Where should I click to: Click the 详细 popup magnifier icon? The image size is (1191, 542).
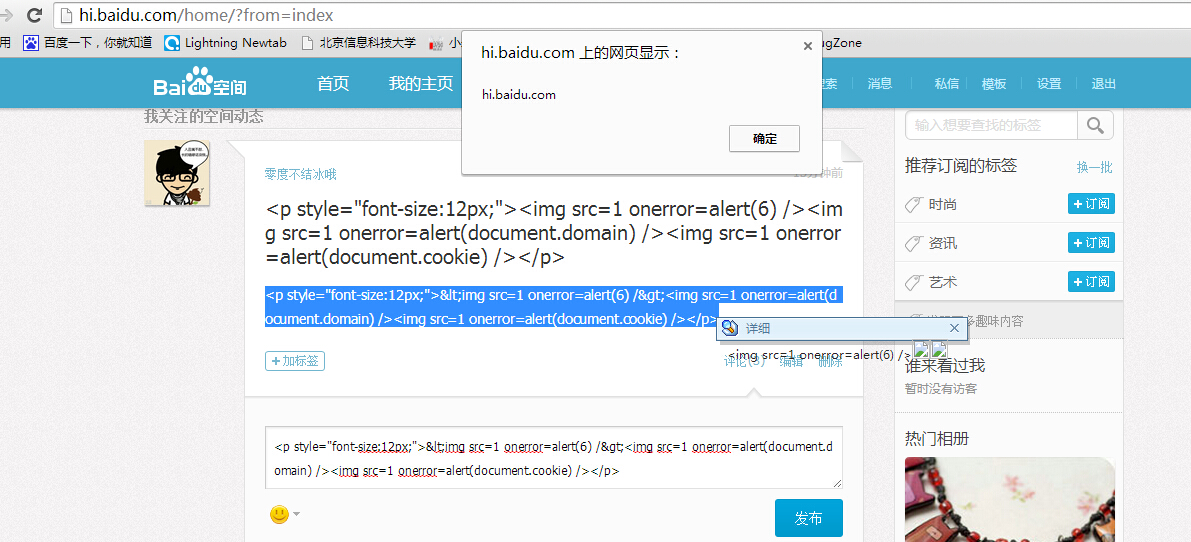tap(729, 329)
